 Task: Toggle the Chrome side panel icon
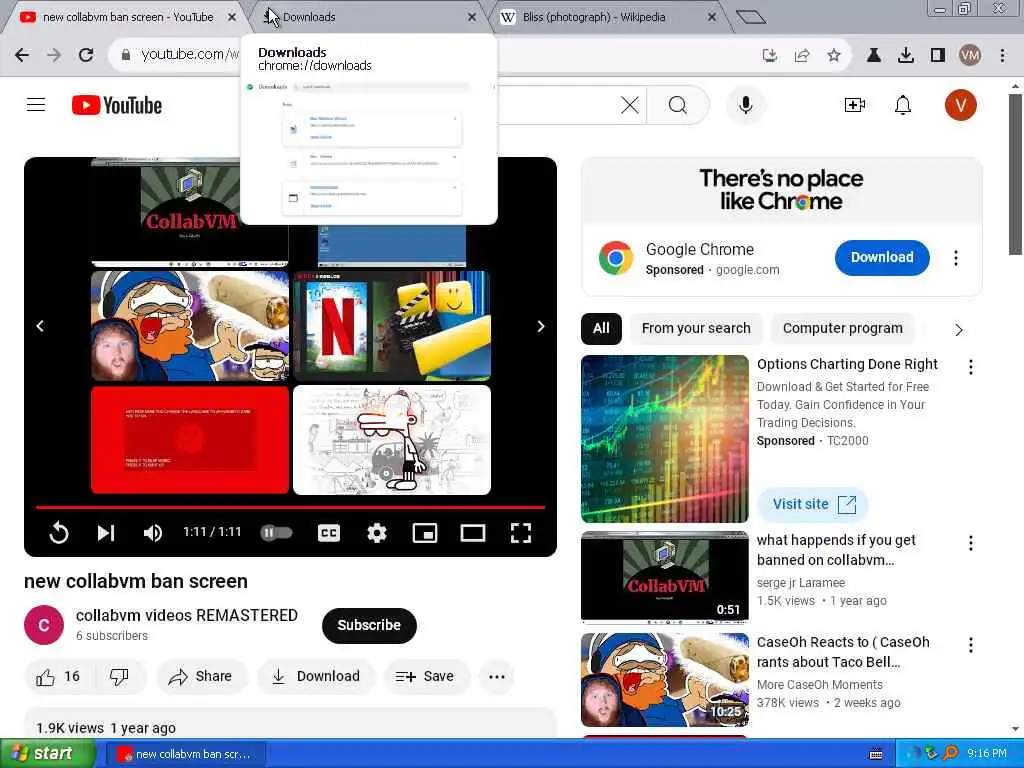938,56
